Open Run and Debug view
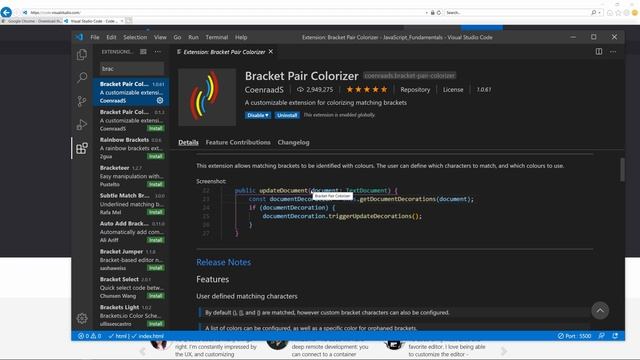 tap(82, 124)
